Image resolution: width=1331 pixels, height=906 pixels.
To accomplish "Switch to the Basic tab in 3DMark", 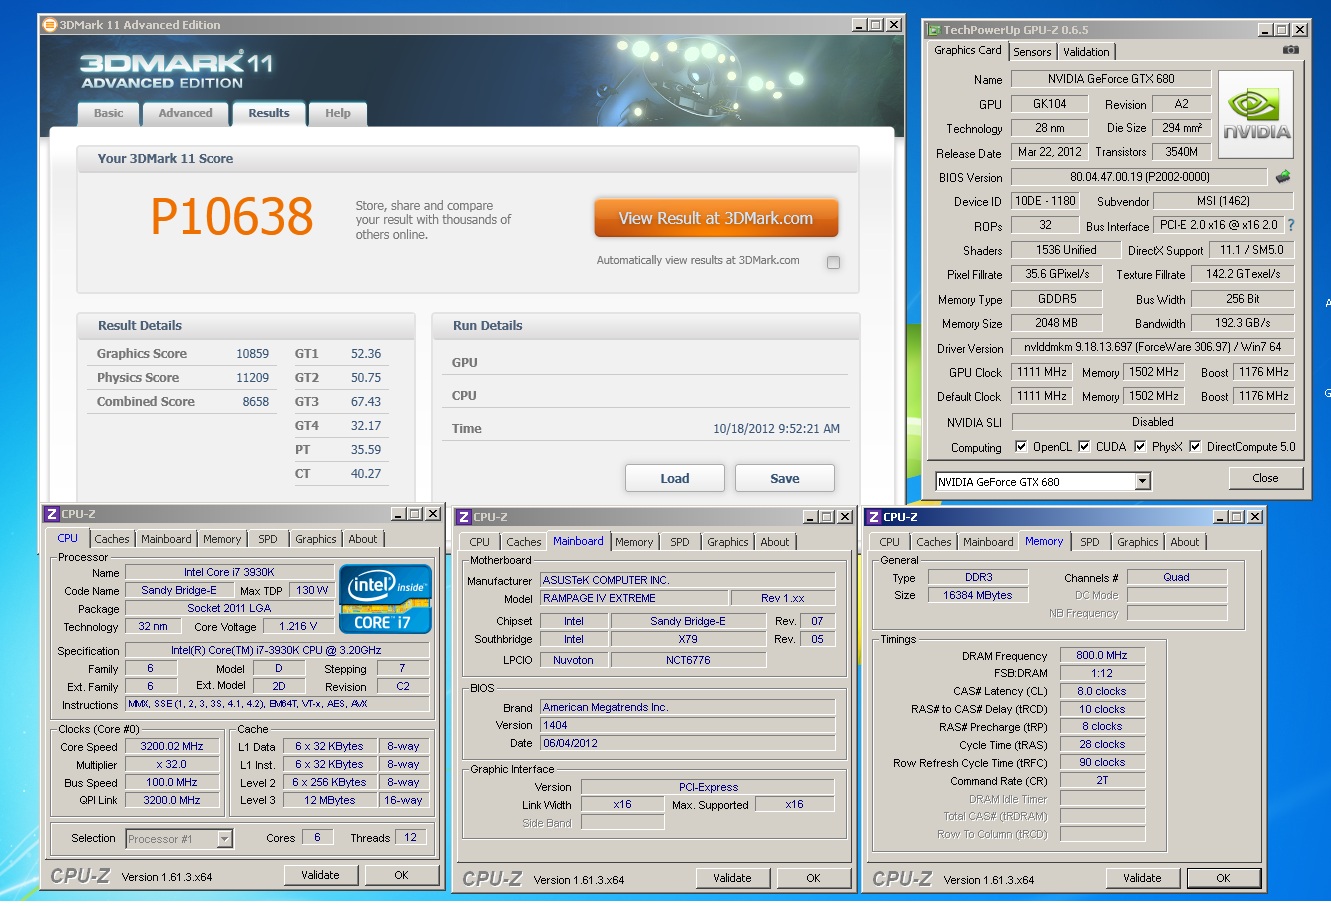I will pos(109,114).
